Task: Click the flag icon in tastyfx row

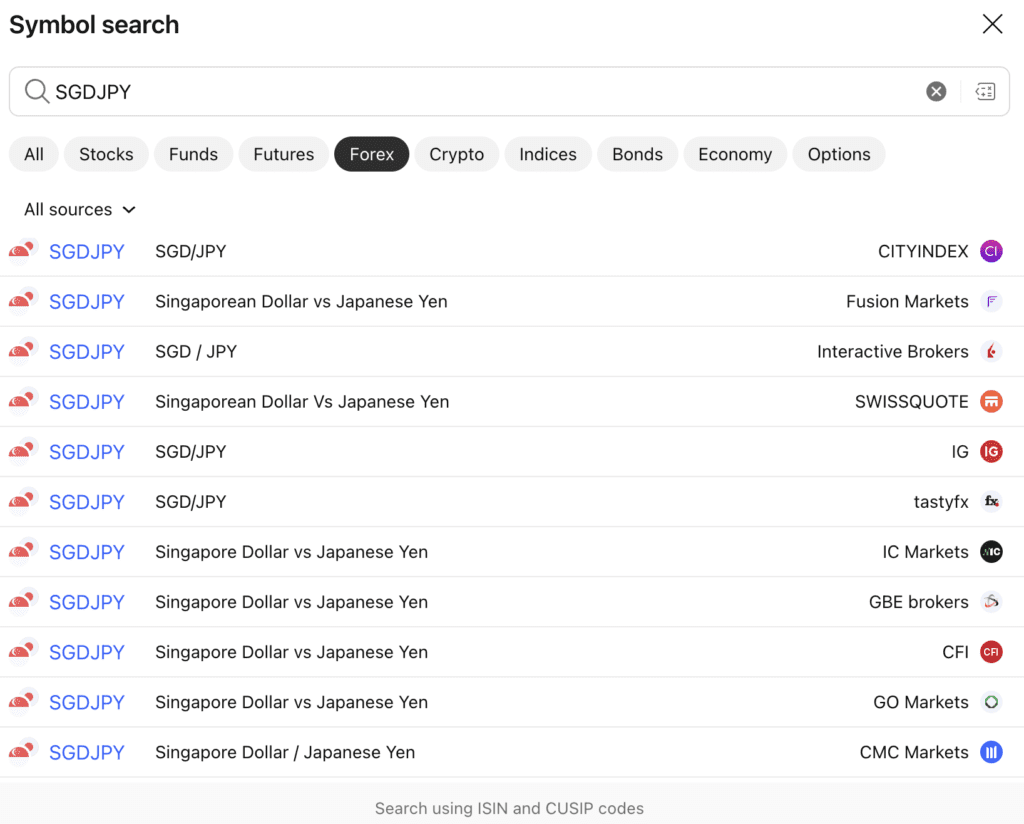Action: pyautogui.click(x=23, y=501)
